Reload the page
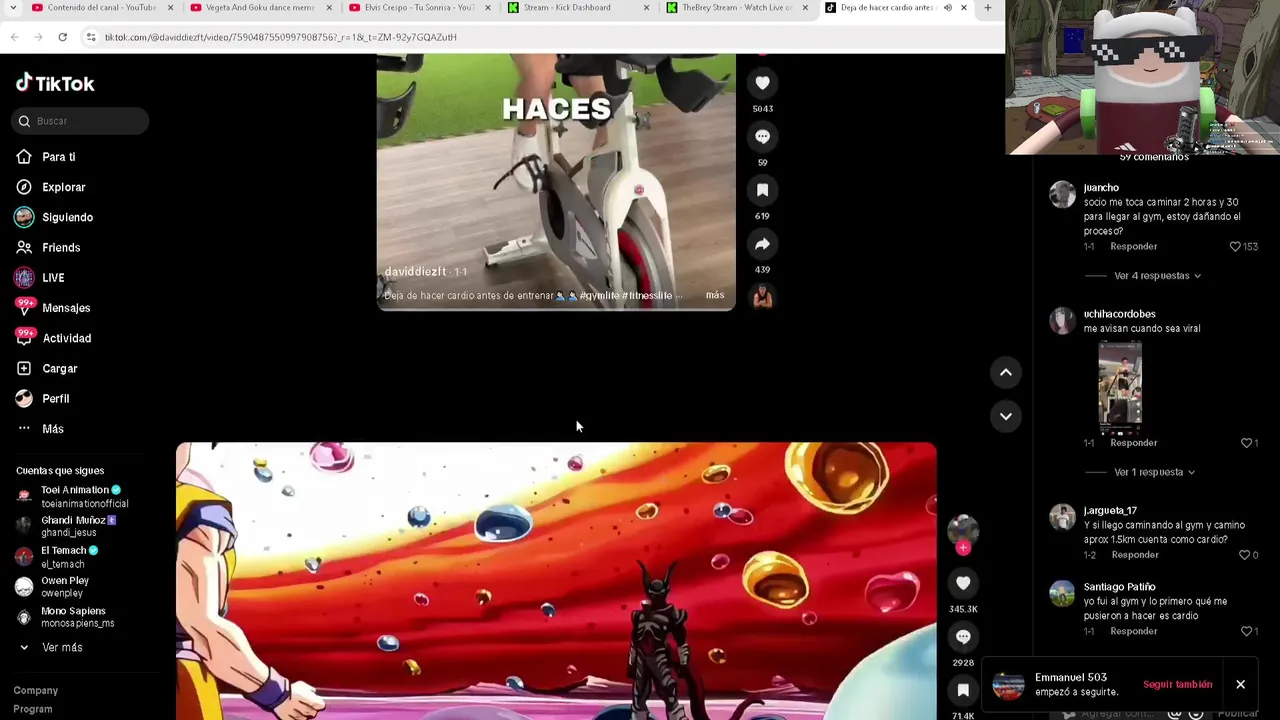Screen dimensions: 1280x720 pyautogui.click(x=62, y=37)
